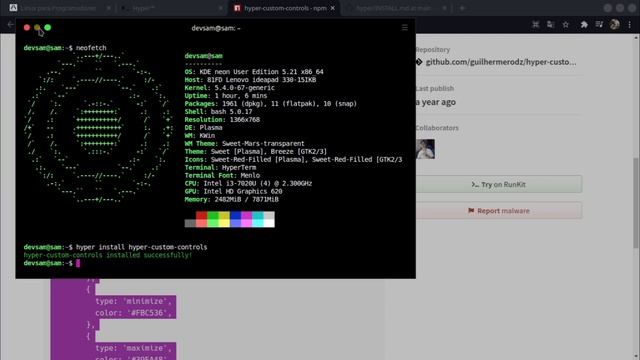This screenshot has height=360, width=640.
Task: Click the 'Kernel: 5.4.0-67-generic' line
Action: (x=229, y=88)
